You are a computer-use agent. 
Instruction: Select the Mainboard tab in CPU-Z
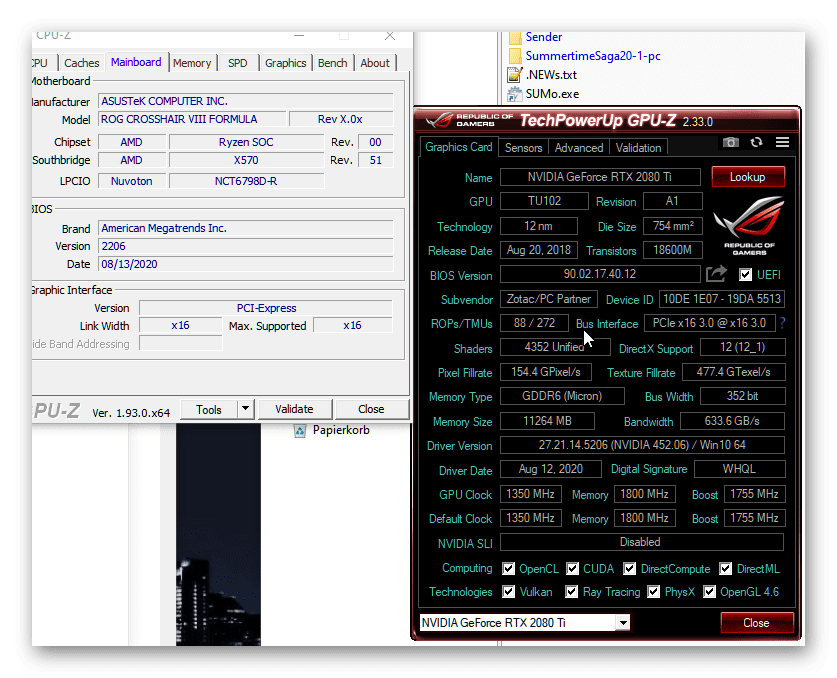(x=136, y=62)
